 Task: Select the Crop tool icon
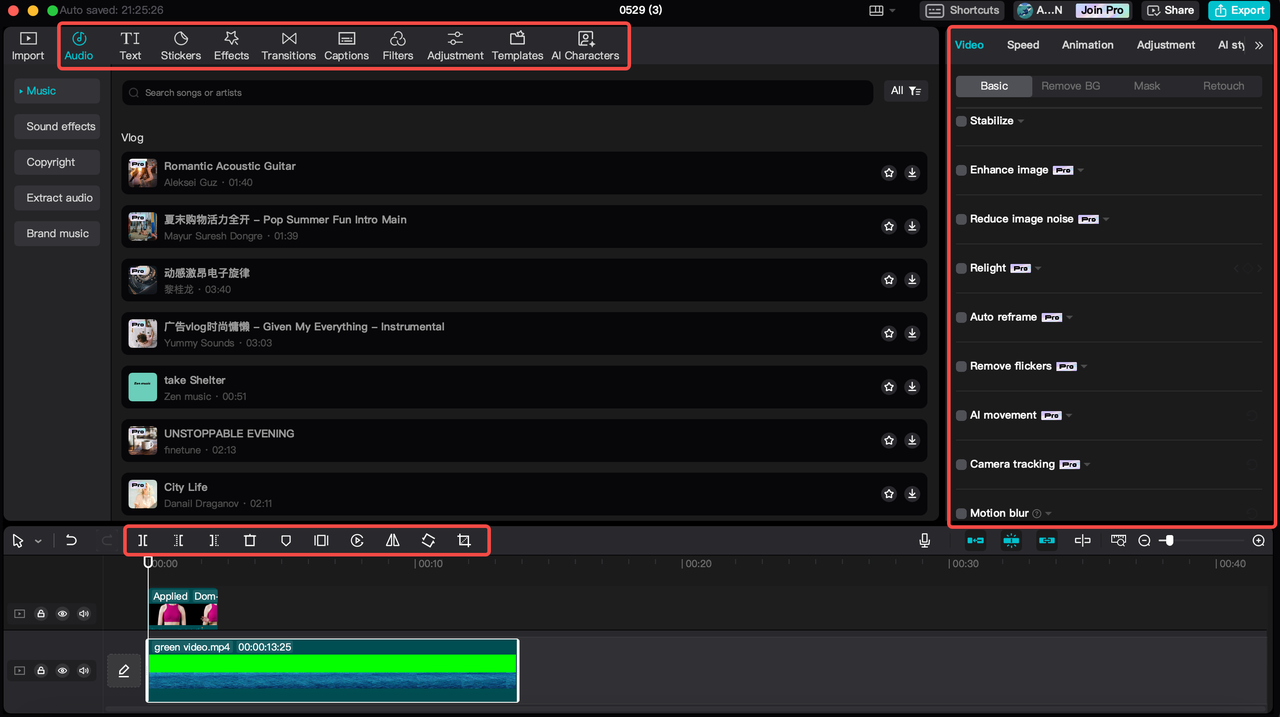464,540
